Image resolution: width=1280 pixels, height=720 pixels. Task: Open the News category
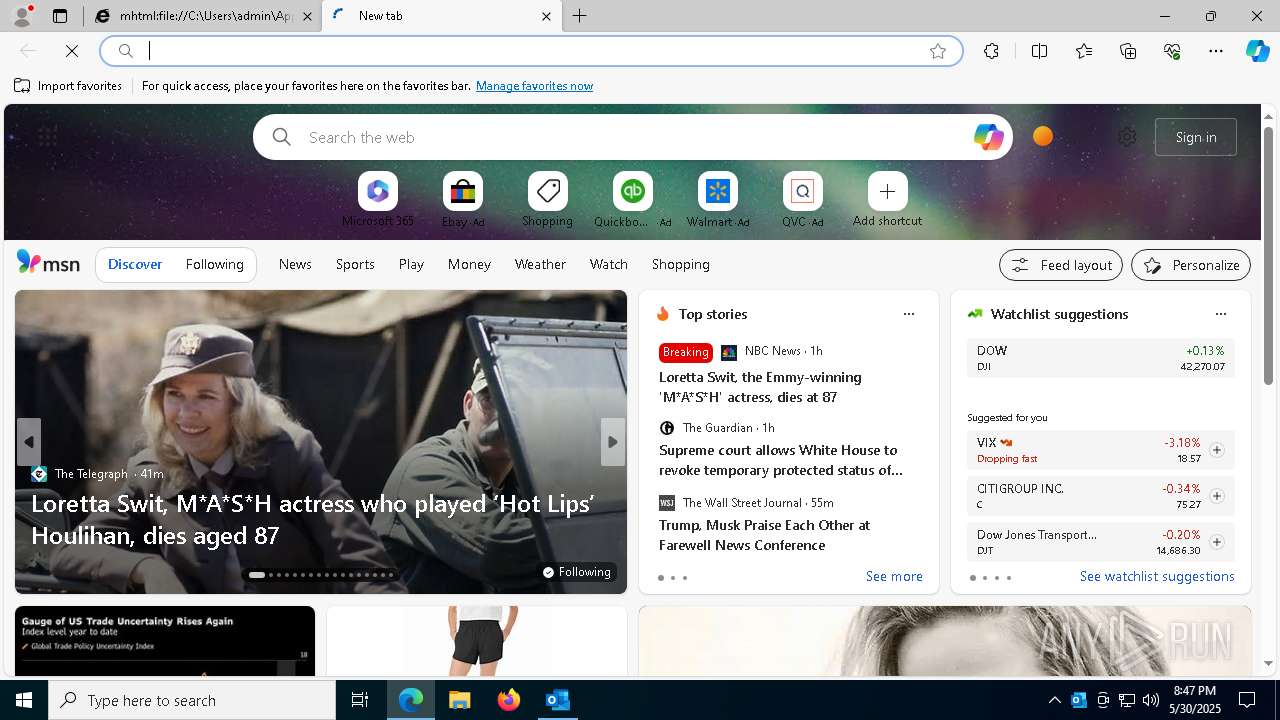(295, 264)
